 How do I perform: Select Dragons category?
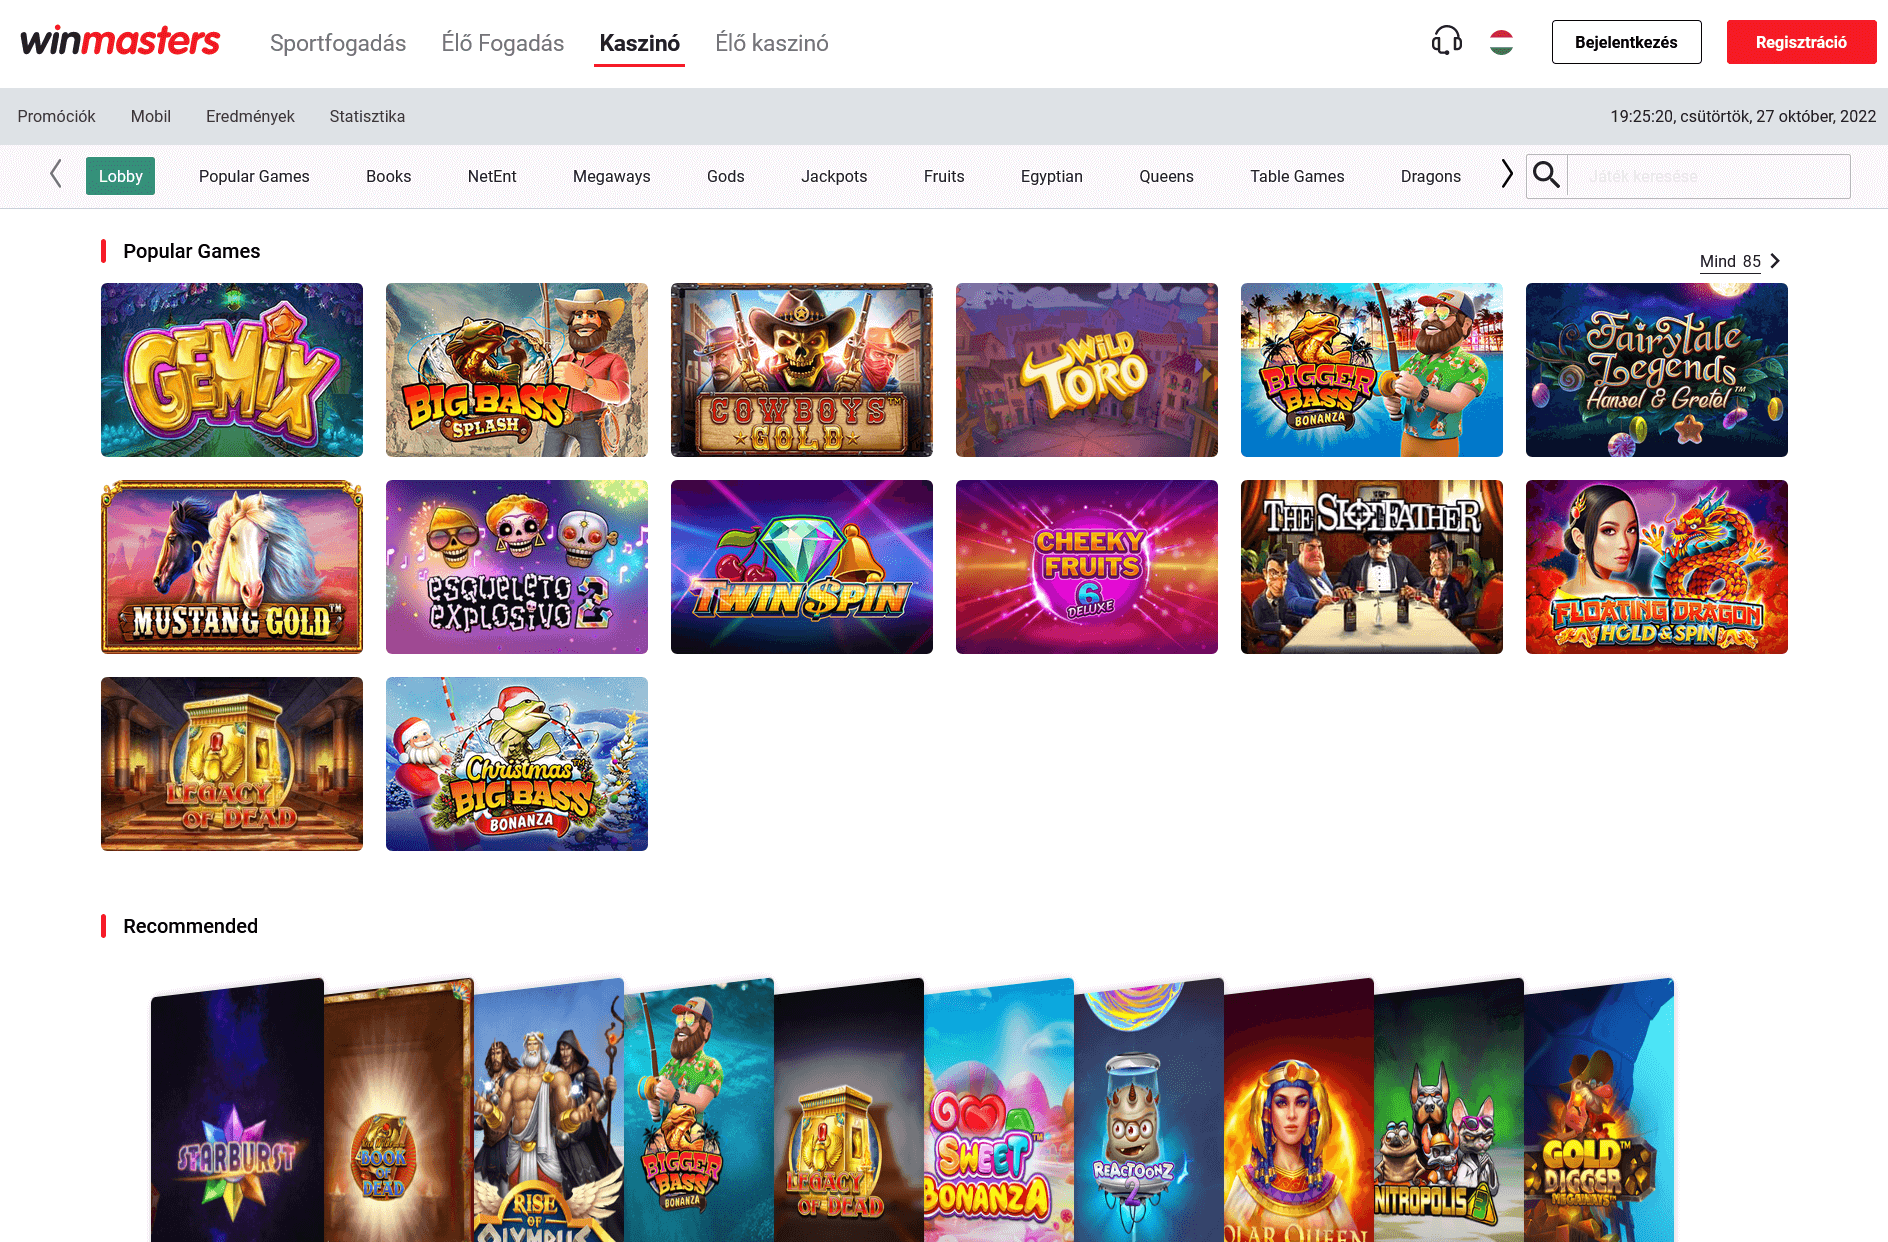[1430, 176]
